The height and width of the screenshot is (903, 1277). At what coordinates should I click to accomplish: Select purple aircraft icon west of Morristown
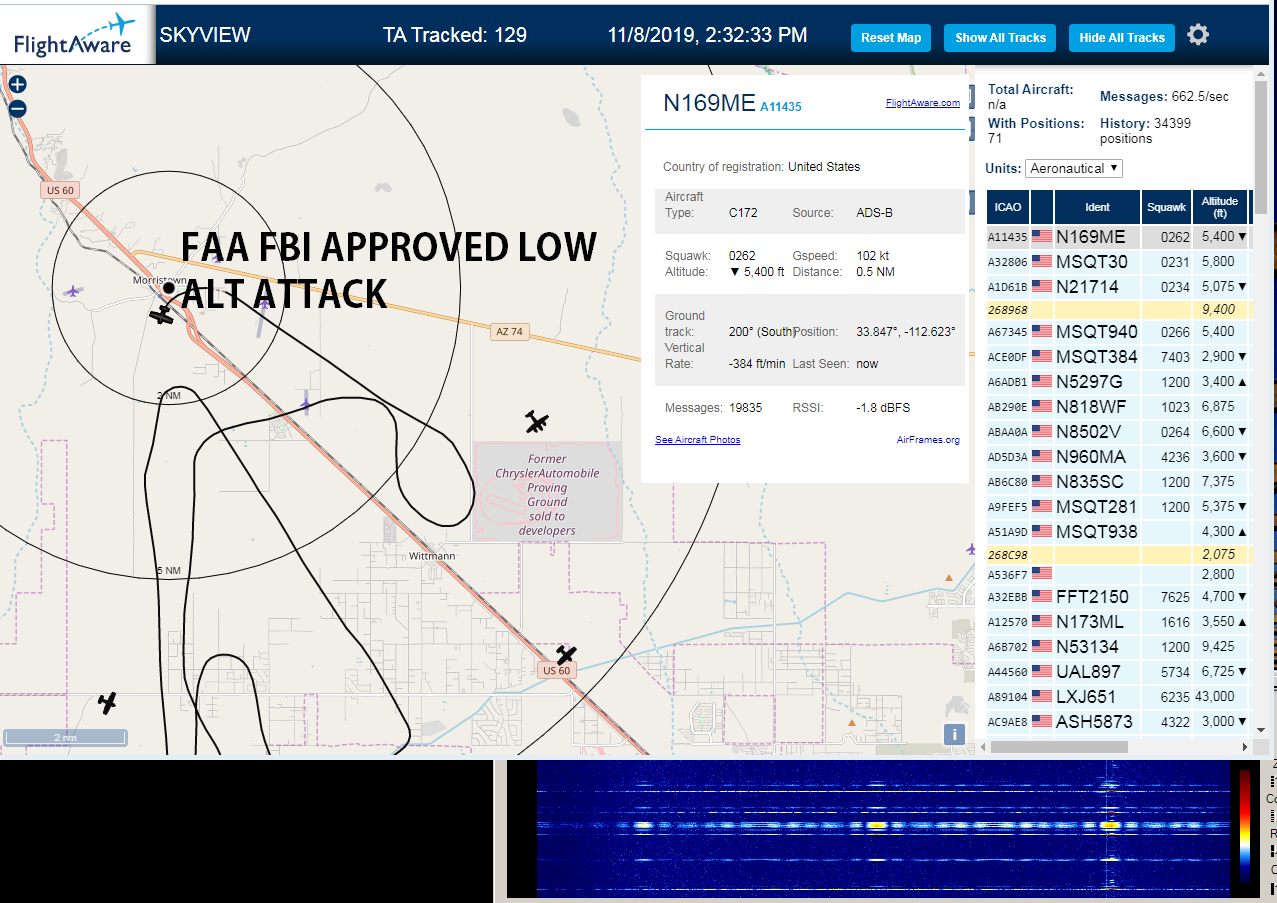pos(72,291)
